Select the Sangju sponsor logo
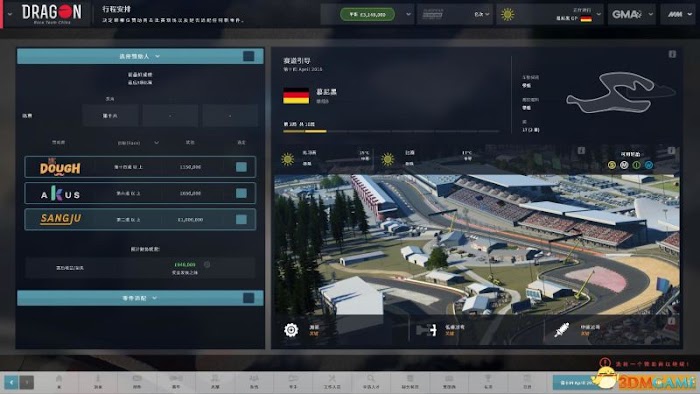The width and height of the screenshot is (700, 394). pyautogui.click(x=61, y=219)
